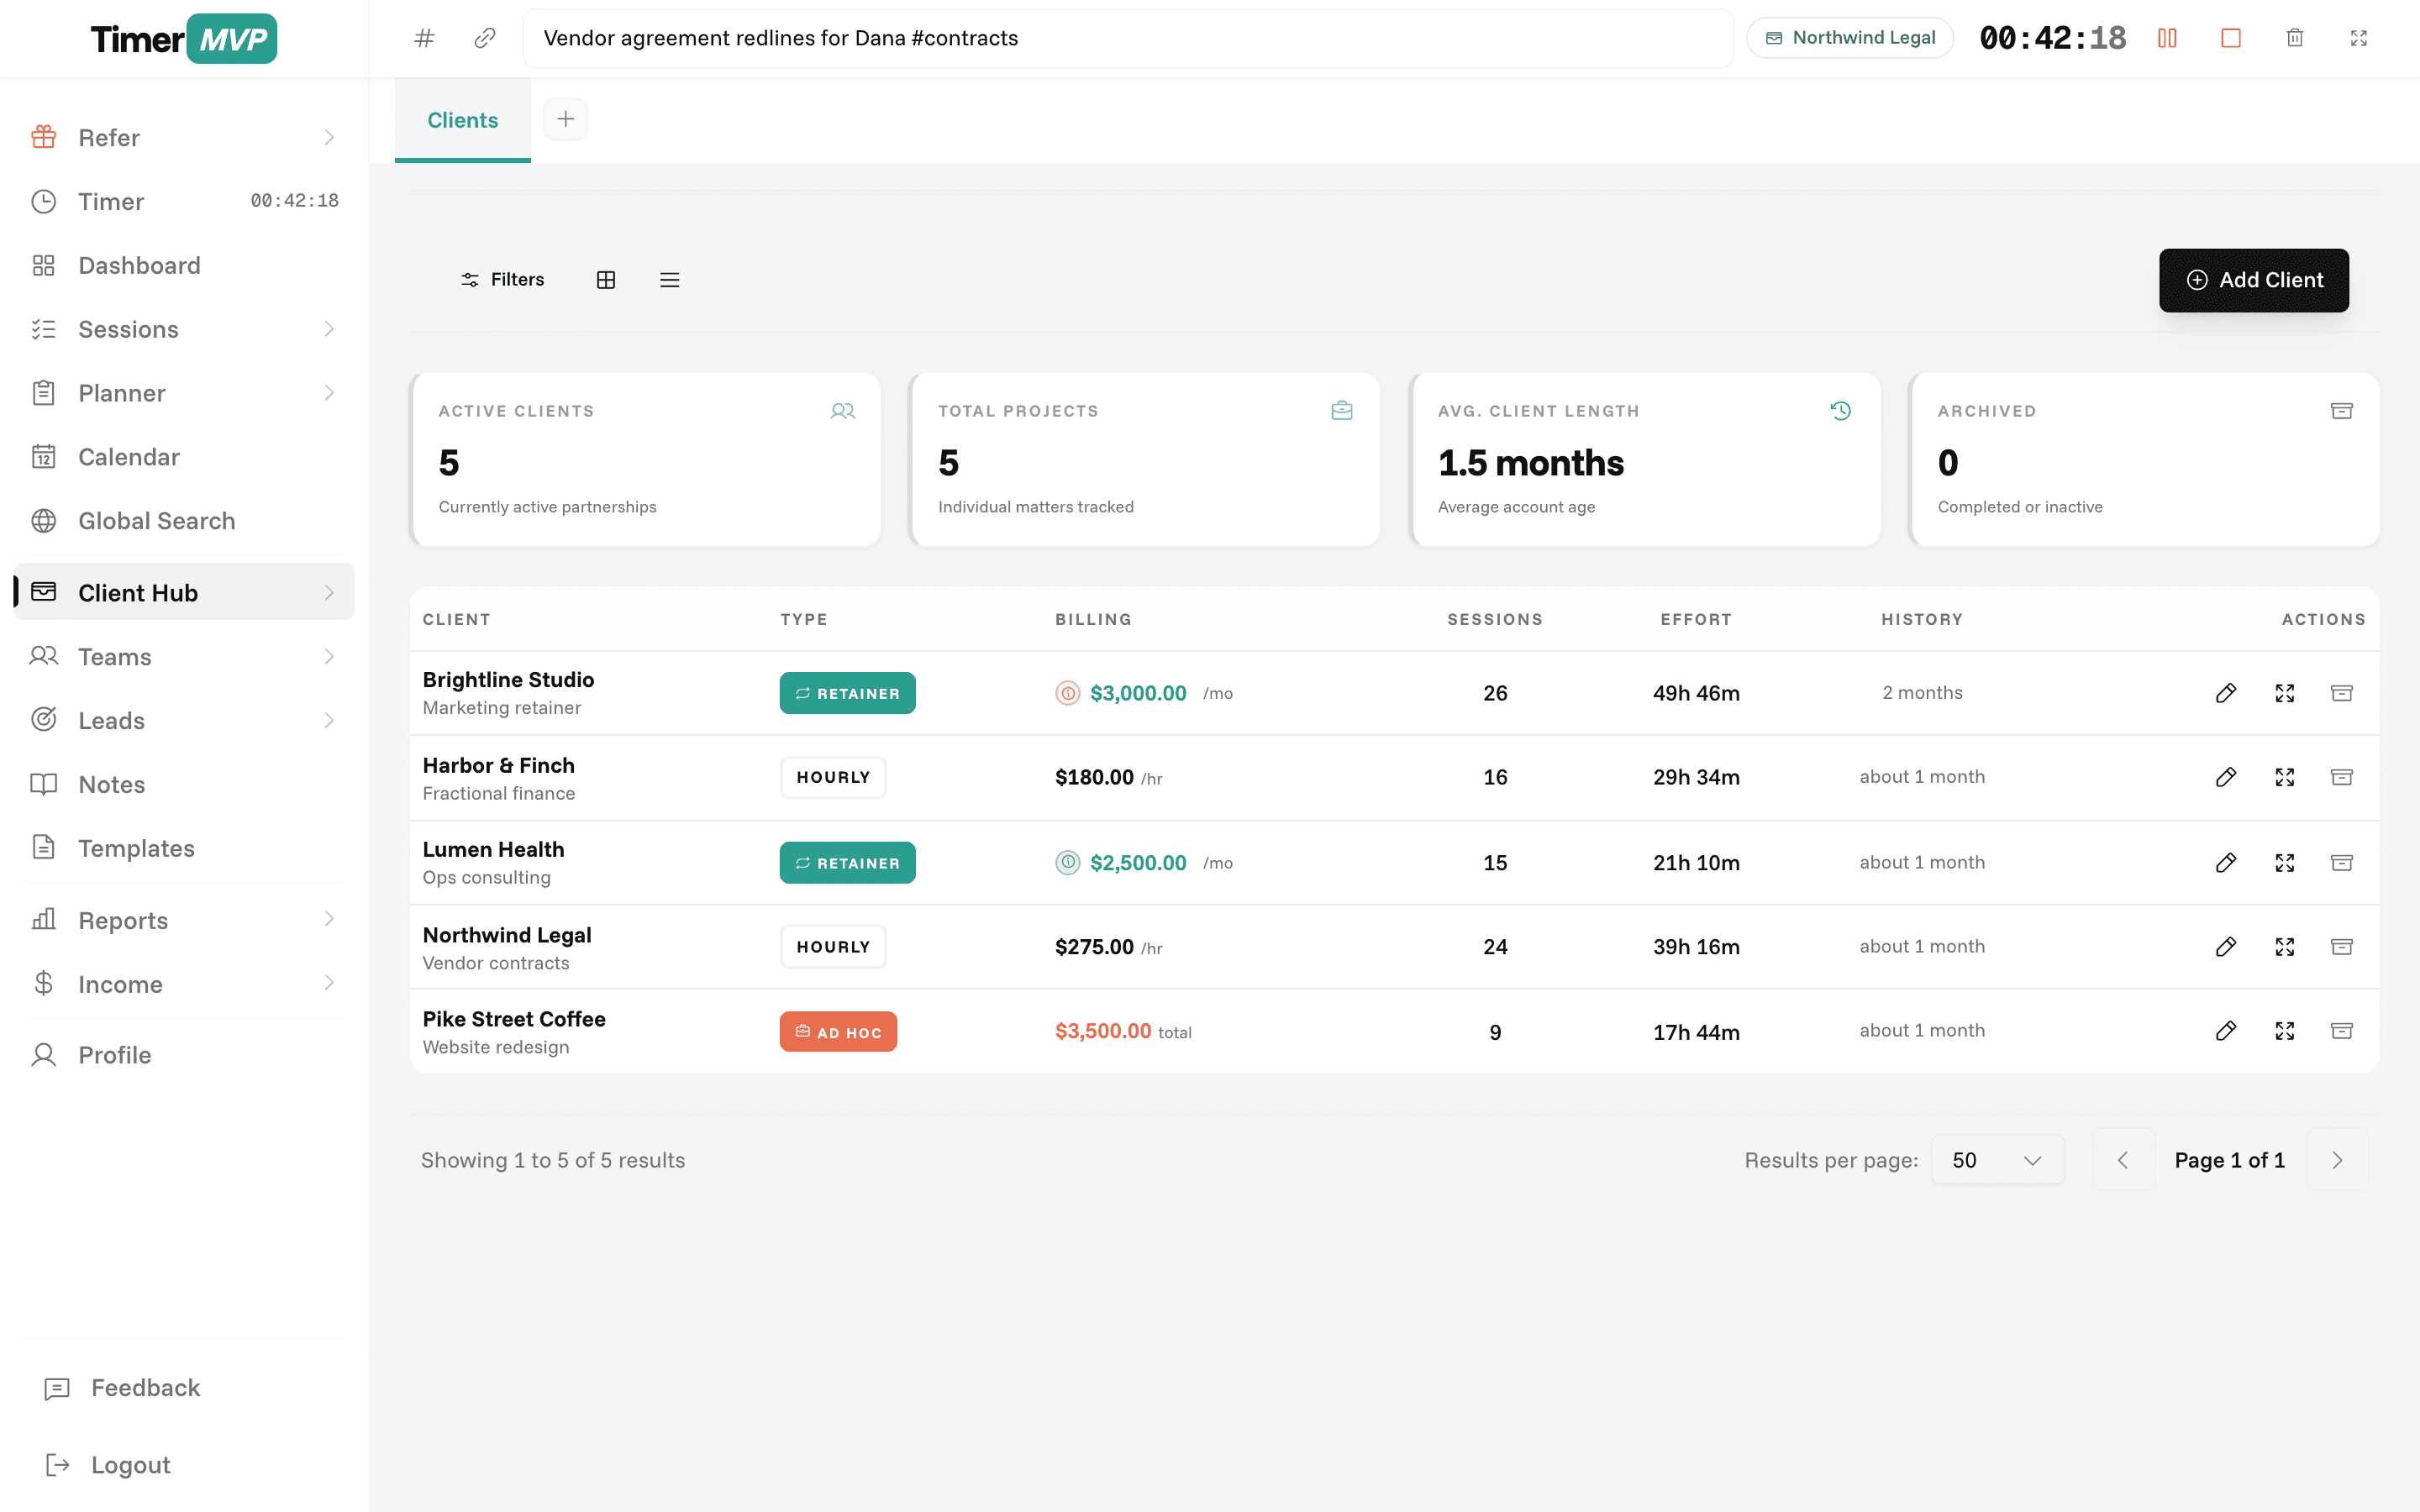Switch to list view
The height and width of the screenshot is (1512, 2420).
coord(670,280)
